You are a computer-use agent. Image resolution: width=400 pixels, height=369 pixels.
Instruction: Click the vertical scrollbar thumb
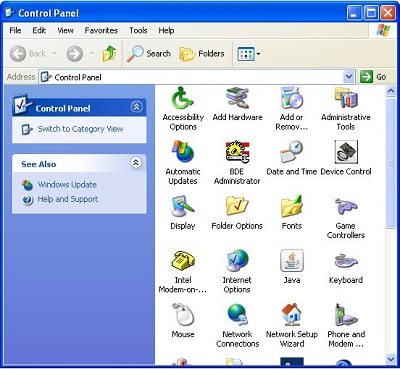(391, 163)
